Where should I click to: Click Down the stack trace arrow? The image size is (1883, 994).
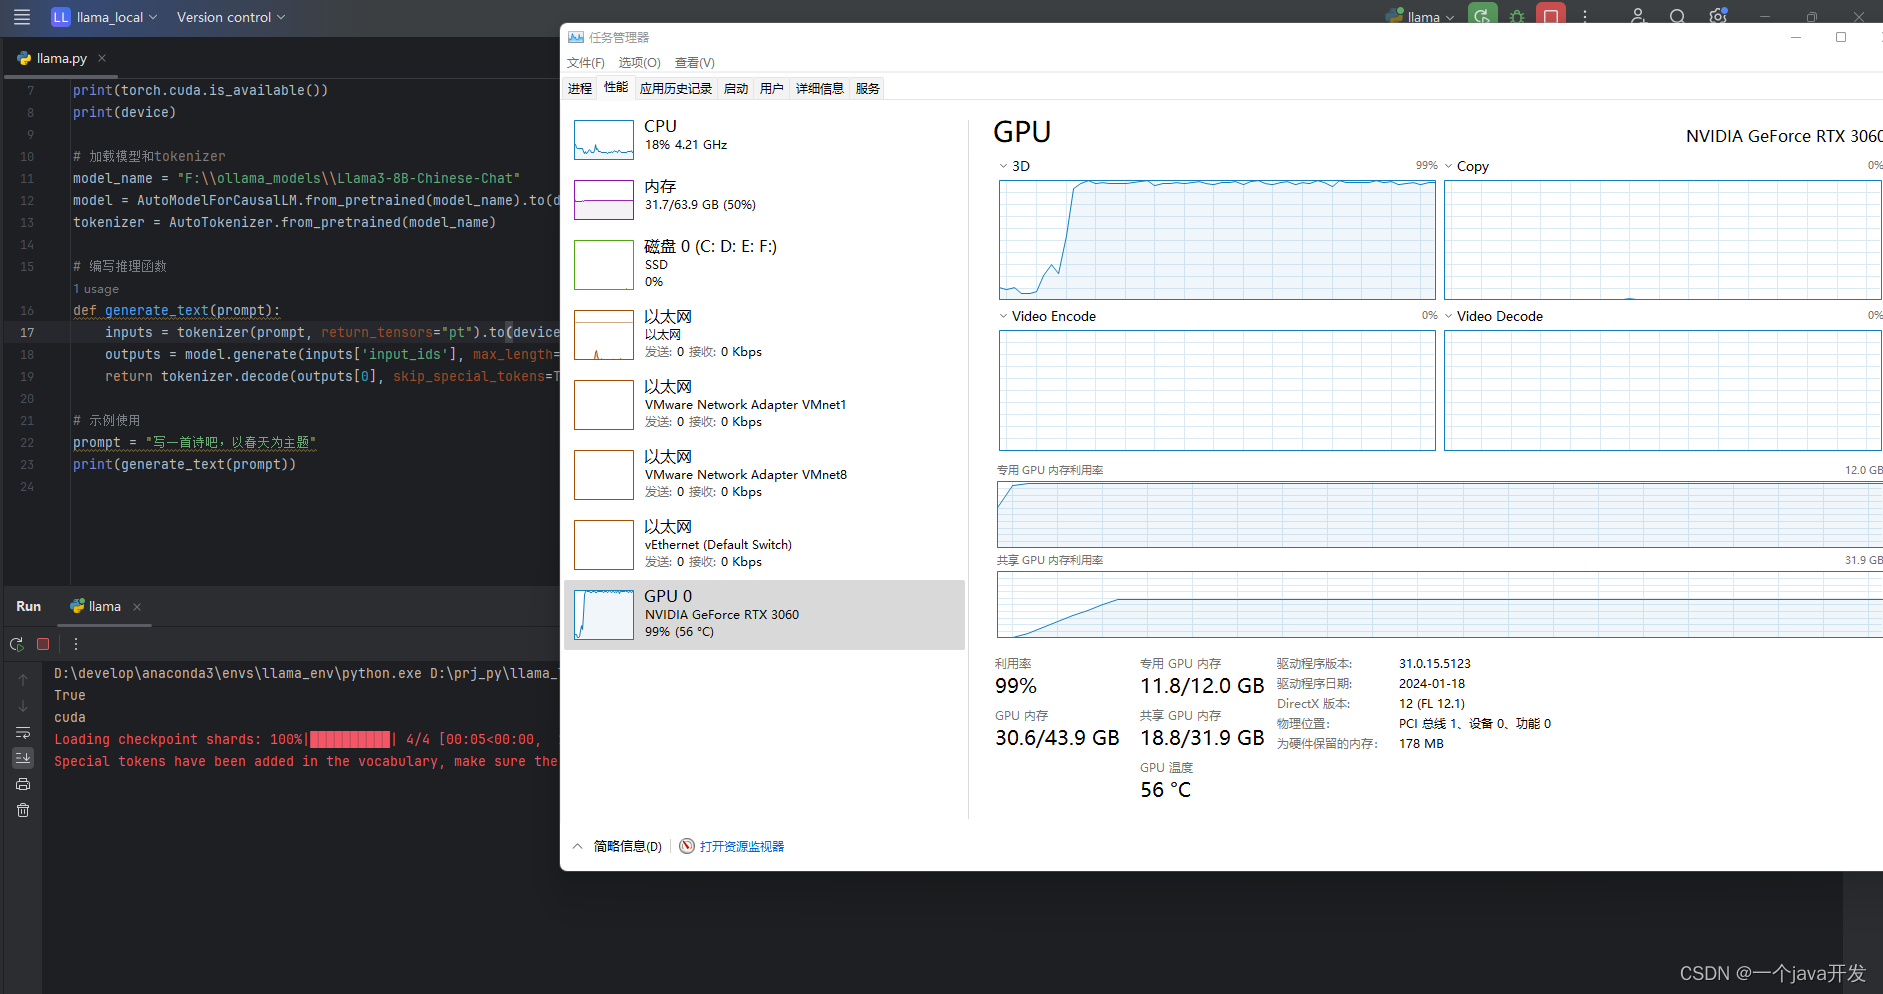click(x=23, y=706)
